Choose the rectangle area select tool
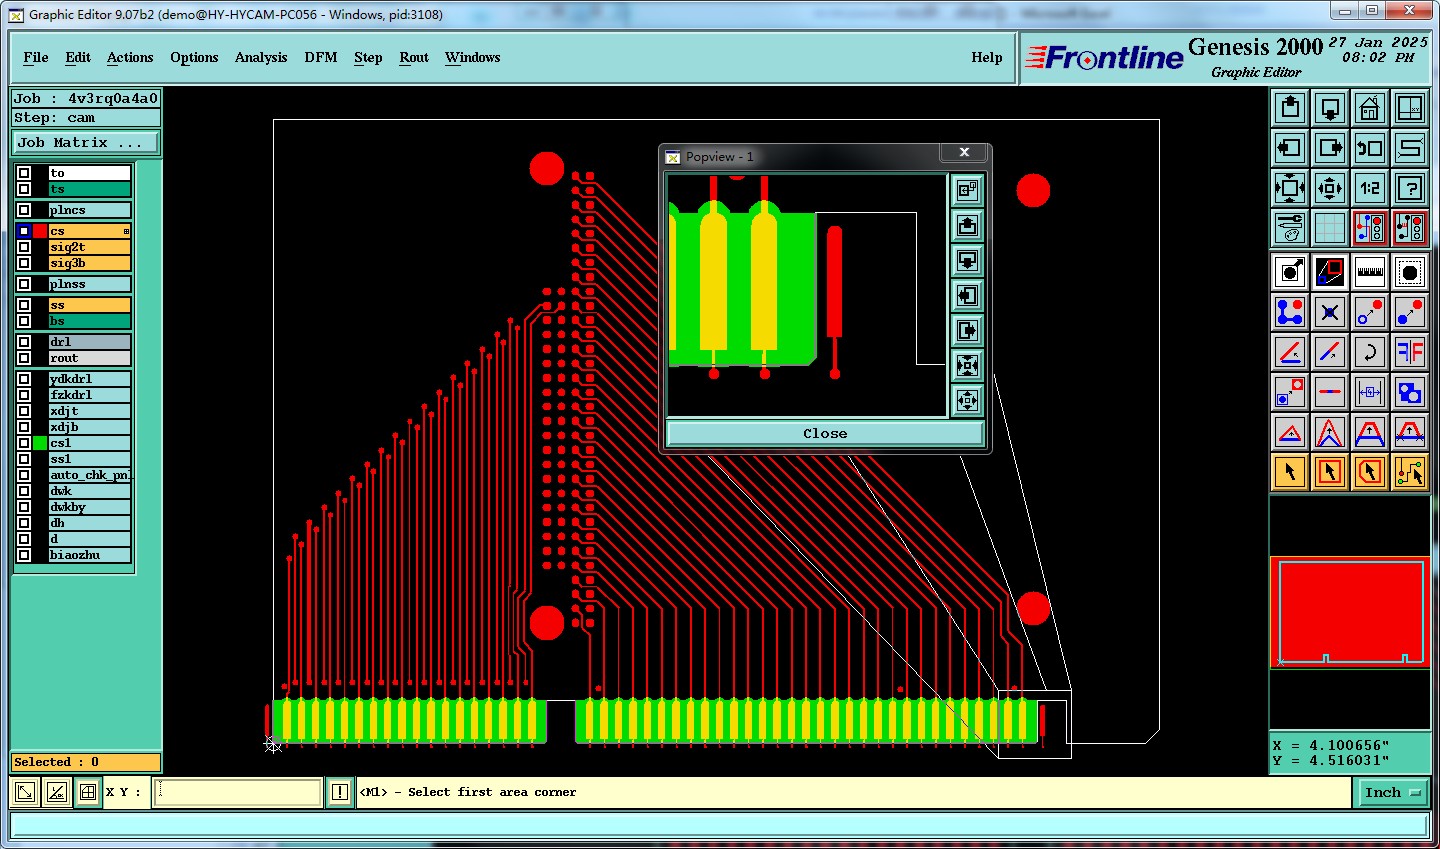Image resolution: width=1440 pixels, height=849 pixels. pyautogui.click(x=1330, y=471)
